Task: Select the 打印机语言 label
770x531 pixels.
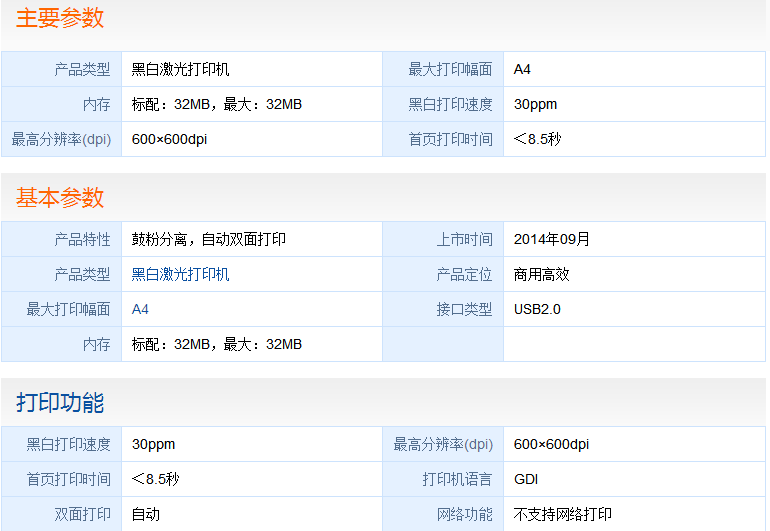Action: pyautogui.click(x=457, y=479)
